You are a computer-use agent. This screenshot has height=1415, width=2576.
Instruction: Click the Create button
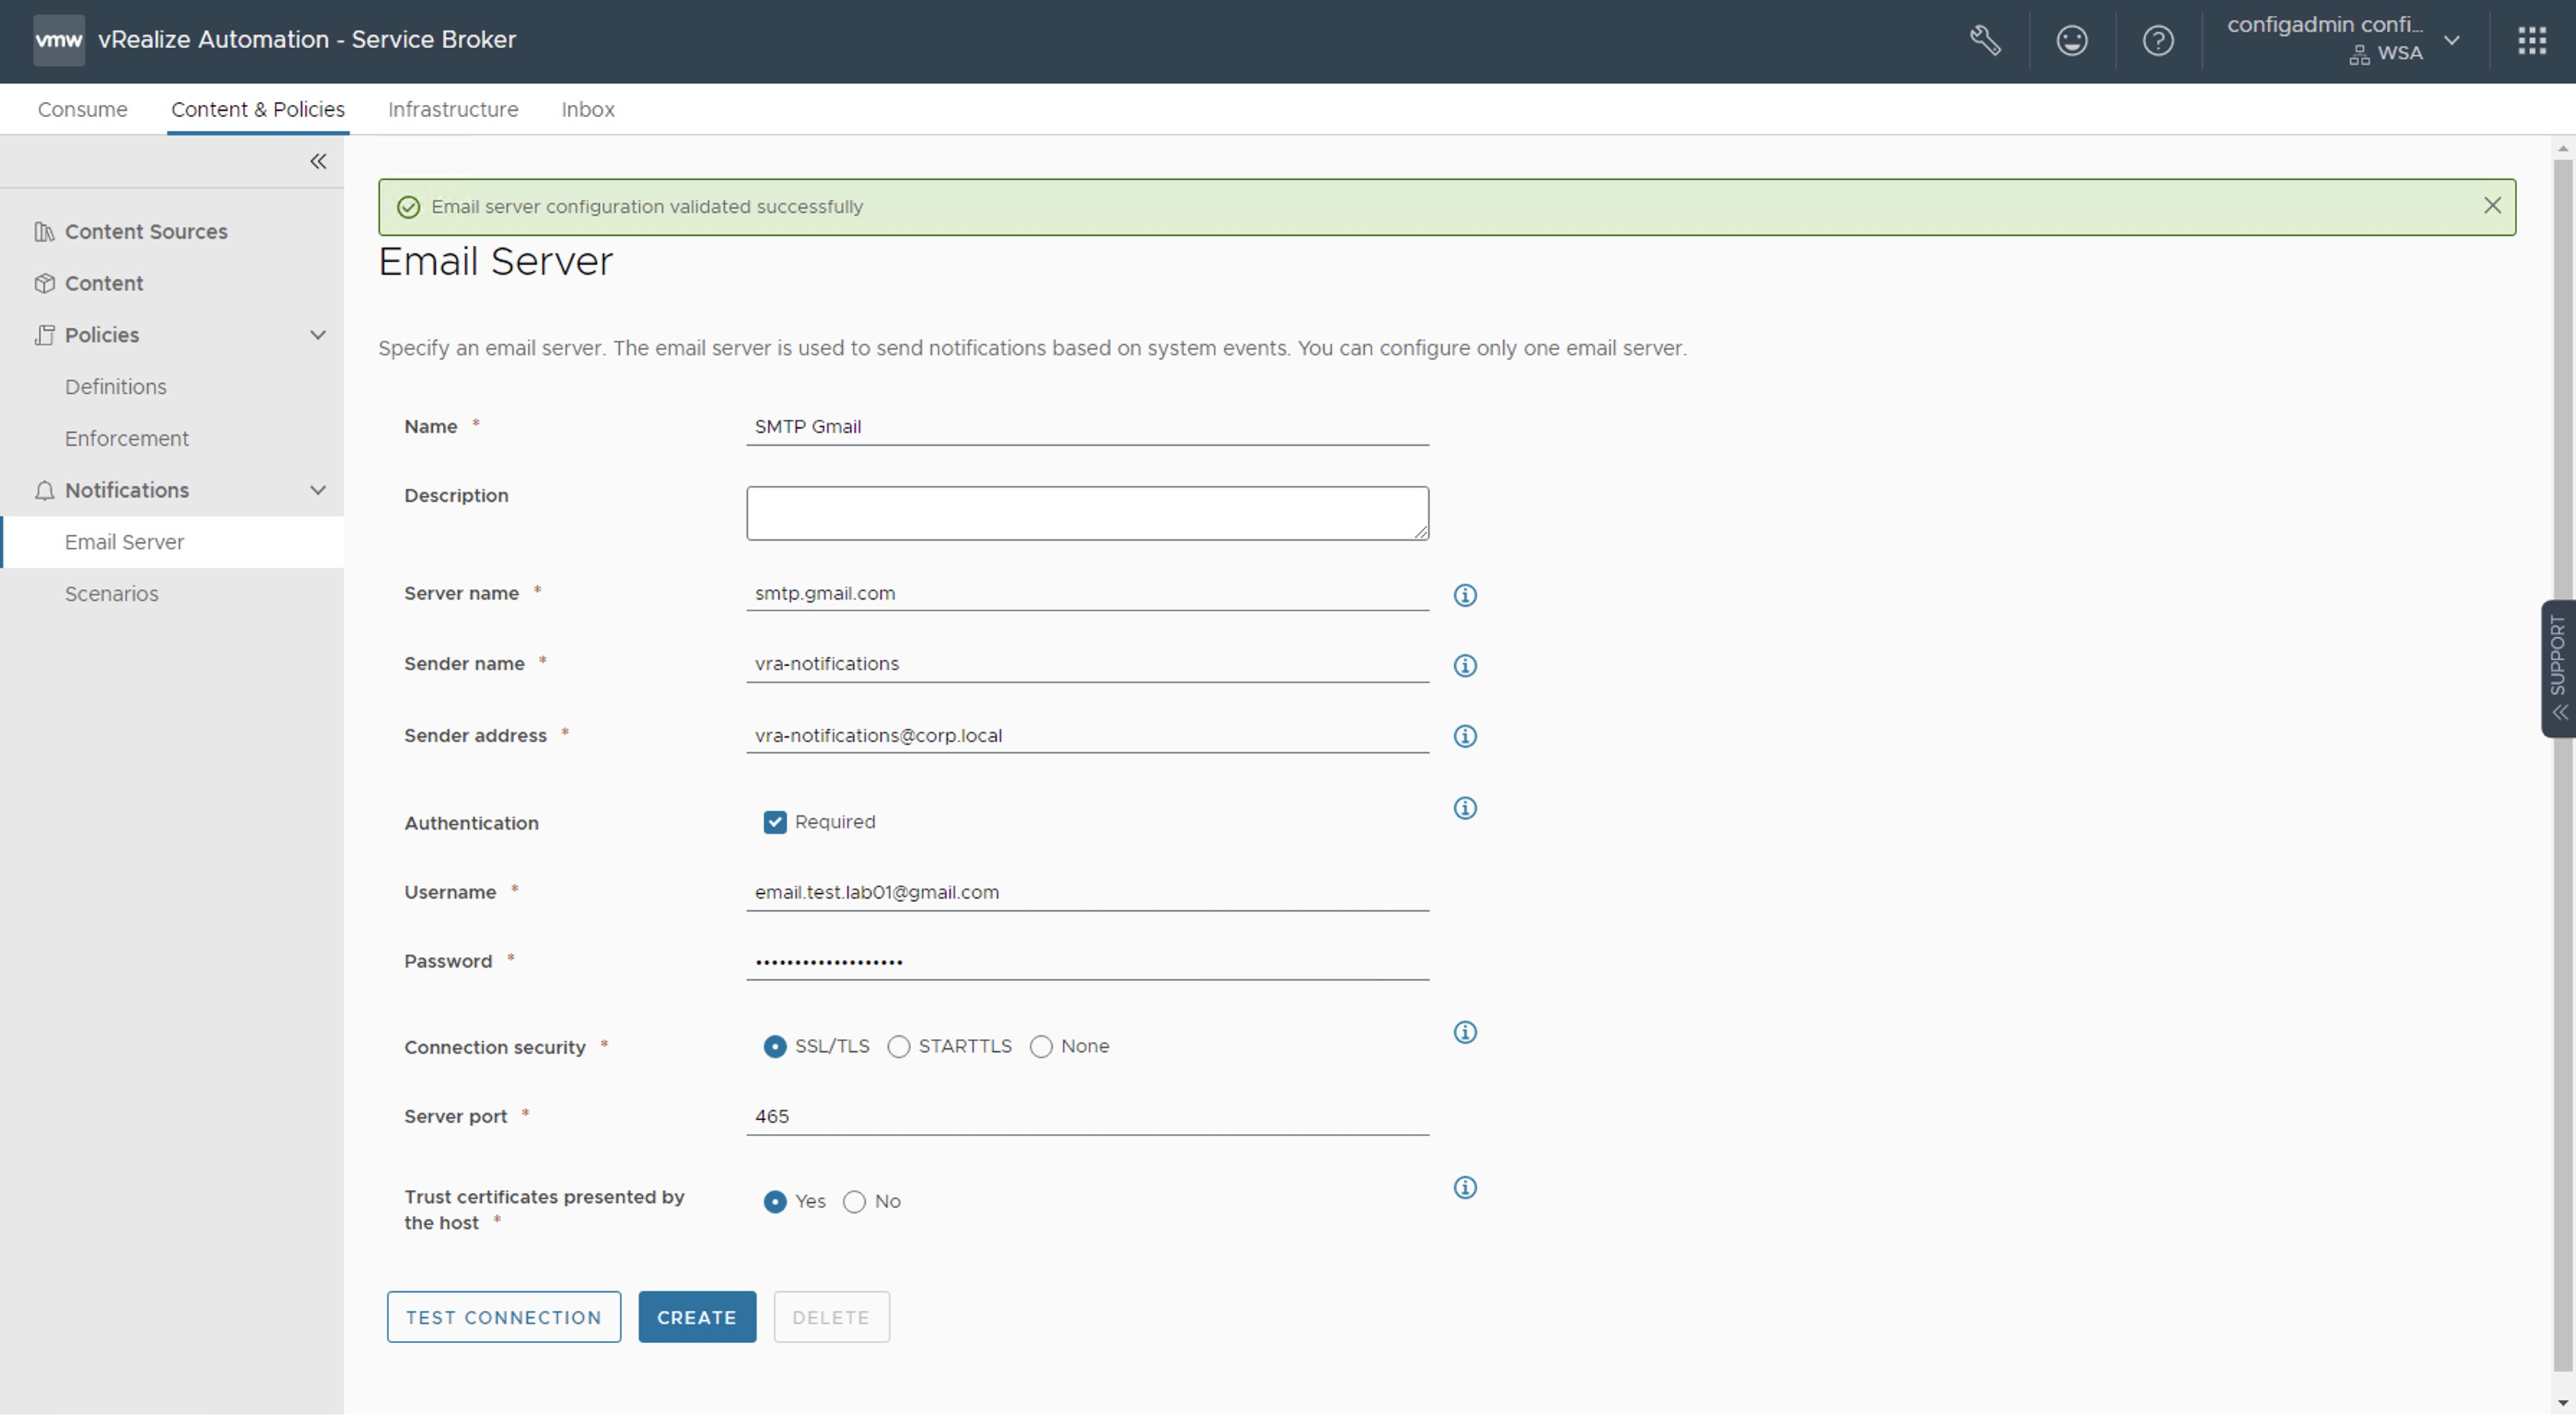coord(696,1317)
